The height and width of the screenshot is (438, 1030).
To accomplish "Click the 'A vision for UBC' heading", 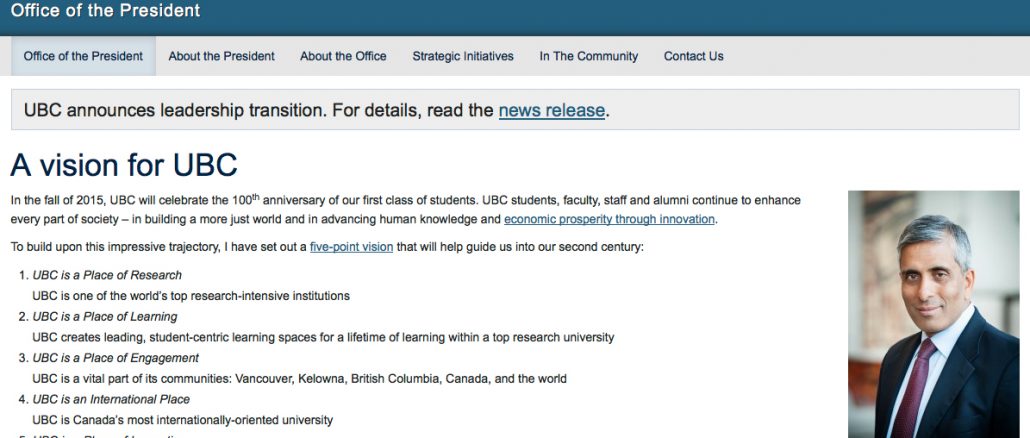I will 124,164.
